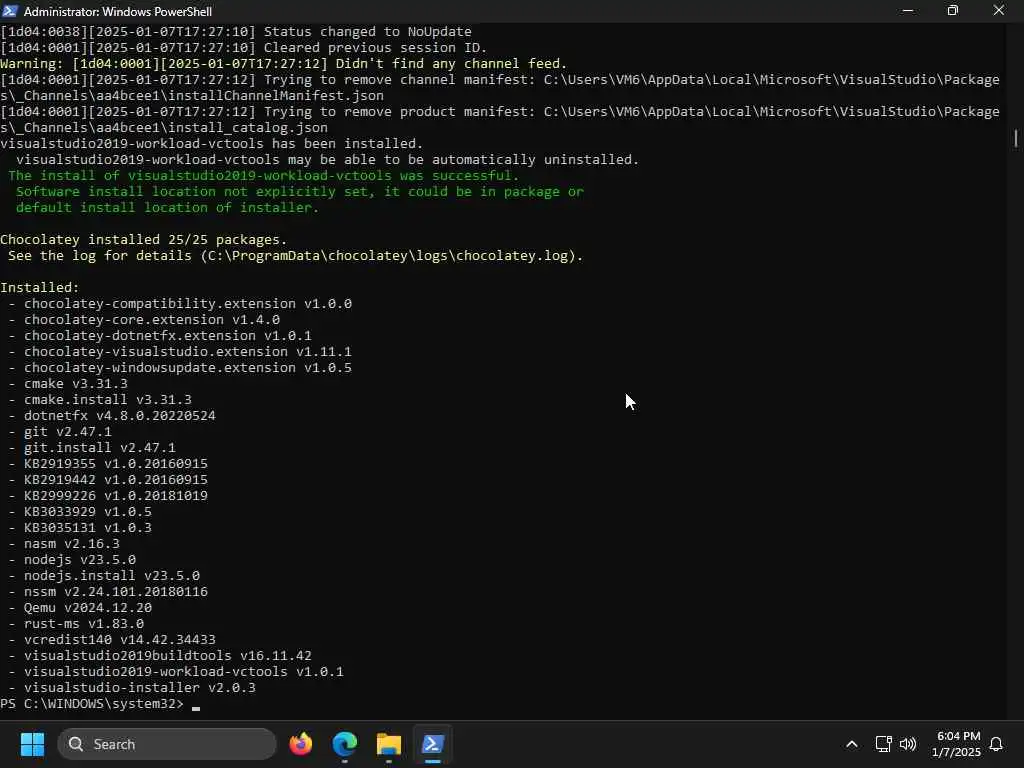Click the 'Installed:' heading line
This screenshot has width=1024, height=768.
pos(39,287)
